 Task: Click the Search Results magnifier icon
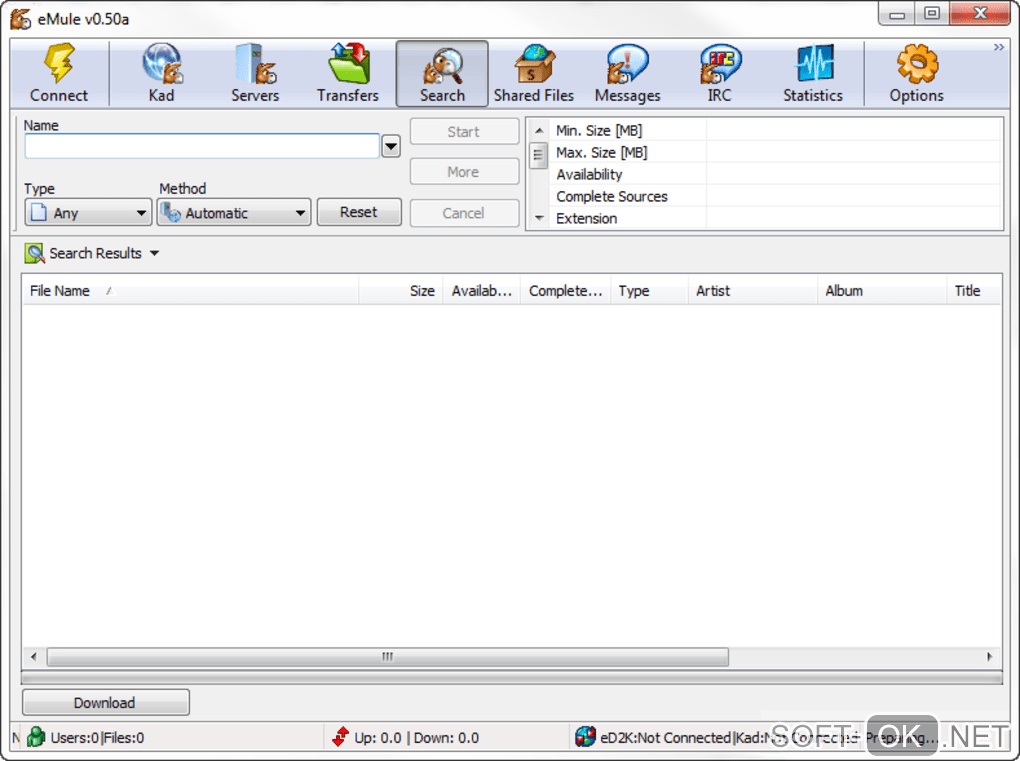pos(34,253)
